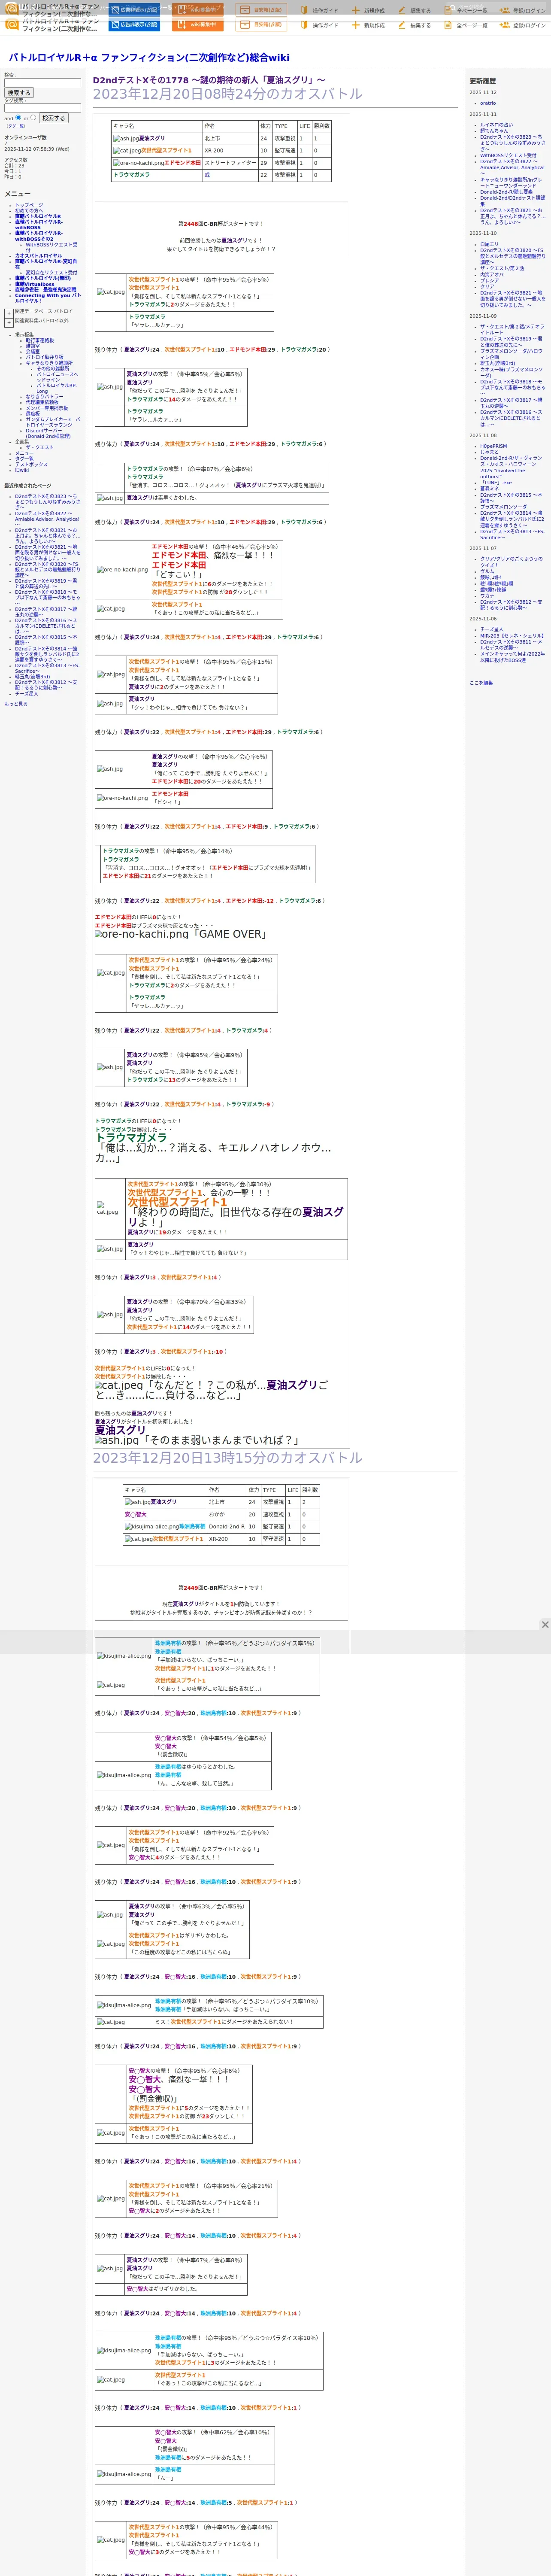Open 超てんちゃん in update history
This screenshot has height=2576, width=551.
pyautogui.click(x=494, y=131)
